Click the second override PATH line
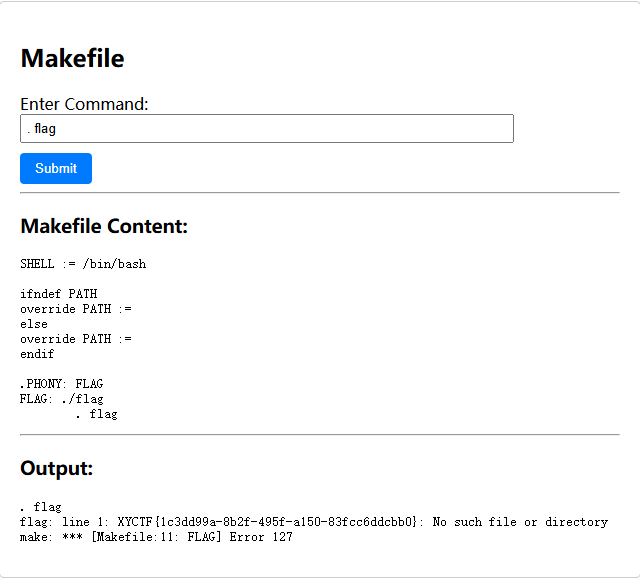The height and width of the screenshot is (578, 640). (76, 339)
